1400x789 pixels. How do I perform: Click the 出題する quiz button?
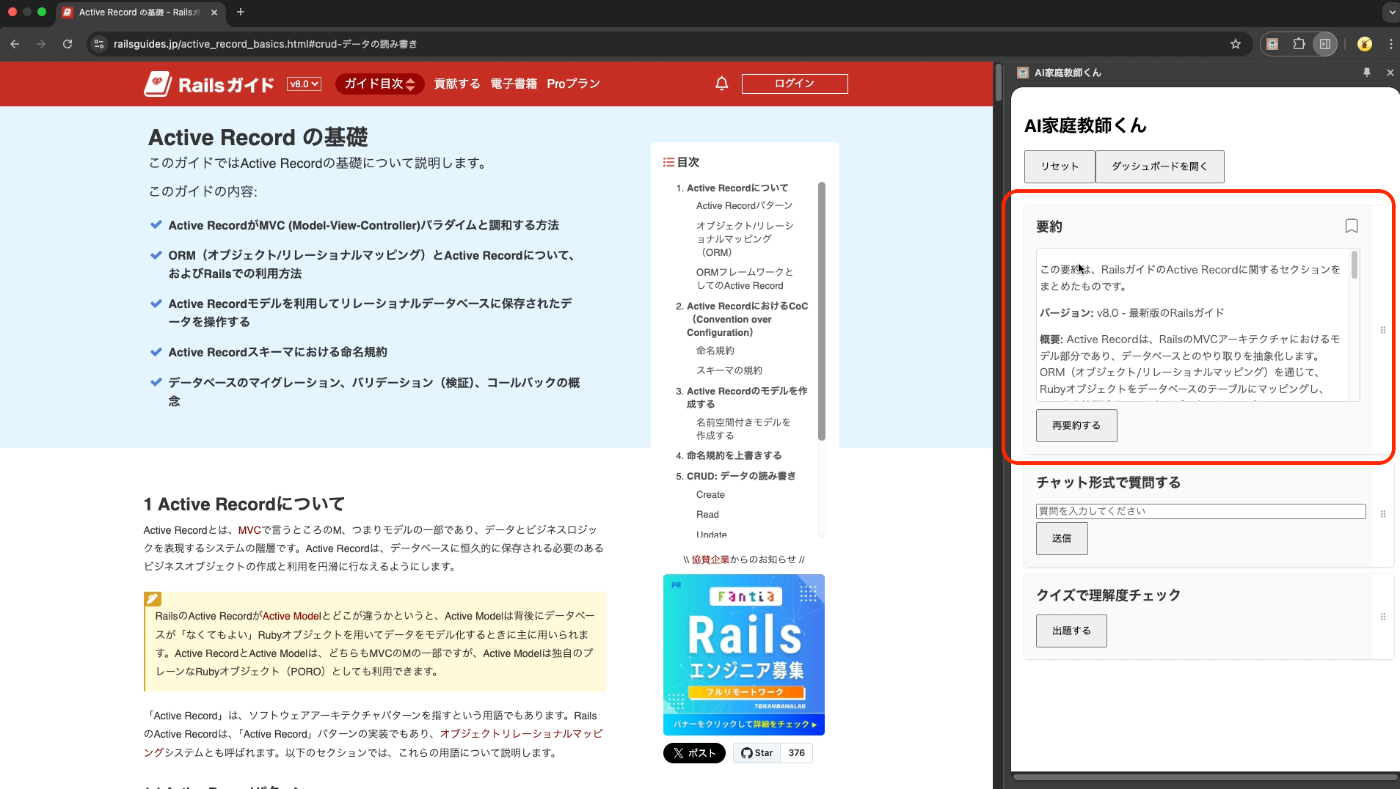pos(1071,631)
